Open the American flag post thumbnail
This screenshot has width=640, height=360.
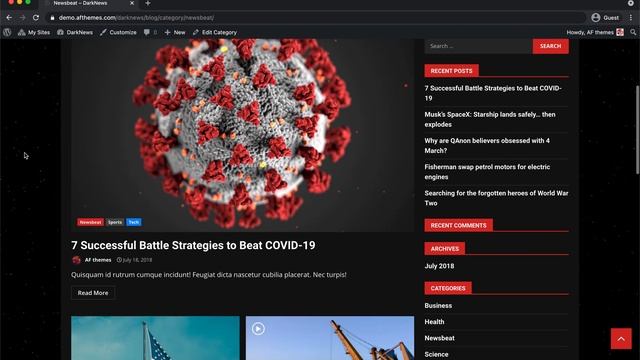click(155, 338)
